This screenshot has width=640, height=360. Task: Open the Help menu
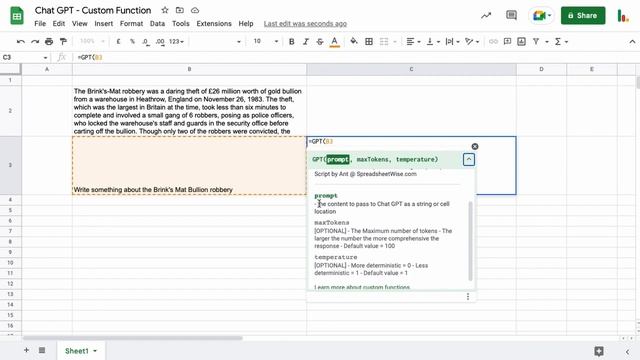click(x=246, y=24)
